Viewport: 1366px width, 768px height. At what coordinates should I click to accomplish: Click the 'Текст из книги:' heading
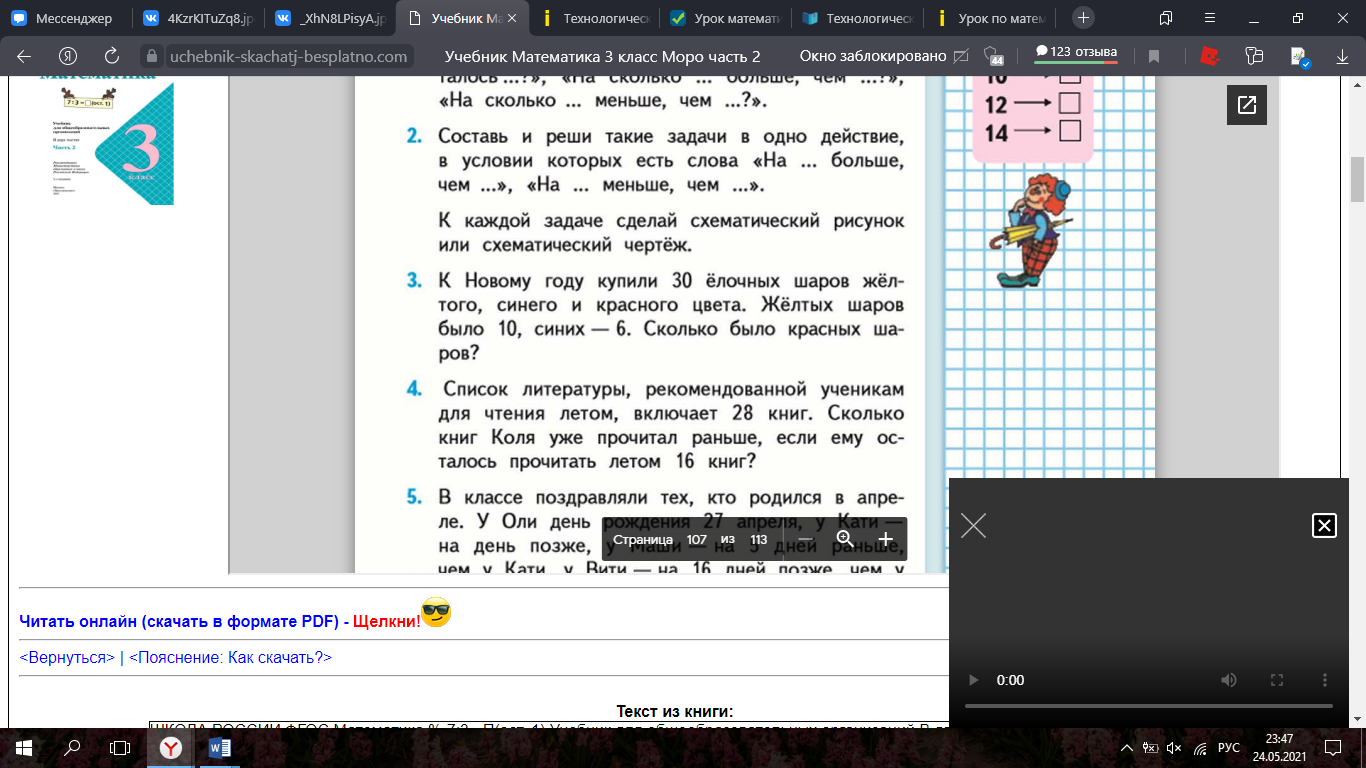675,712
